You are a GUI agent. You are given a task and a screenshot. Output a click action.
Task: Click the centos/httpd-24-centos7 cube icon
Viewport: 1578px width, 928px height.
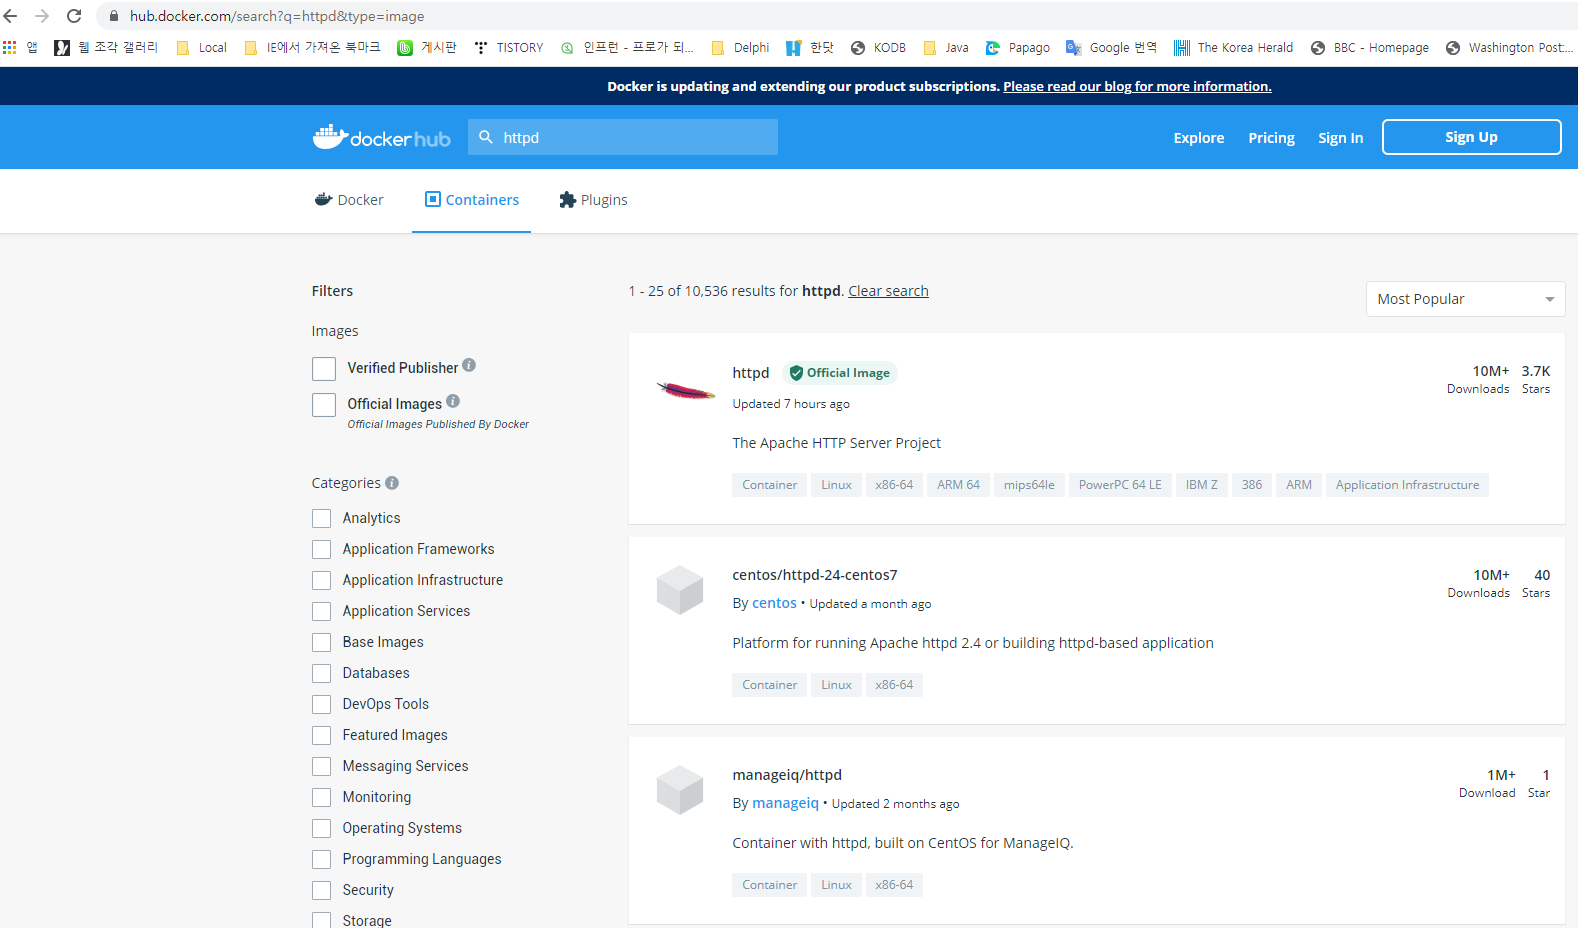pyautogui.click(x=680, y=590)
